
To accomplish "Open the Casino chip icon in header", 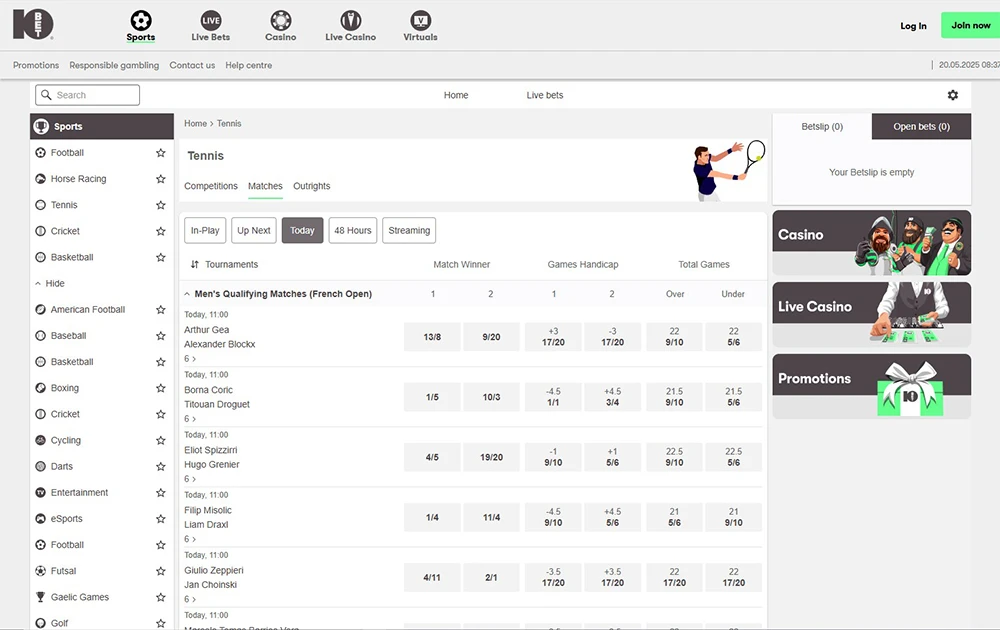I will [281, 21].
